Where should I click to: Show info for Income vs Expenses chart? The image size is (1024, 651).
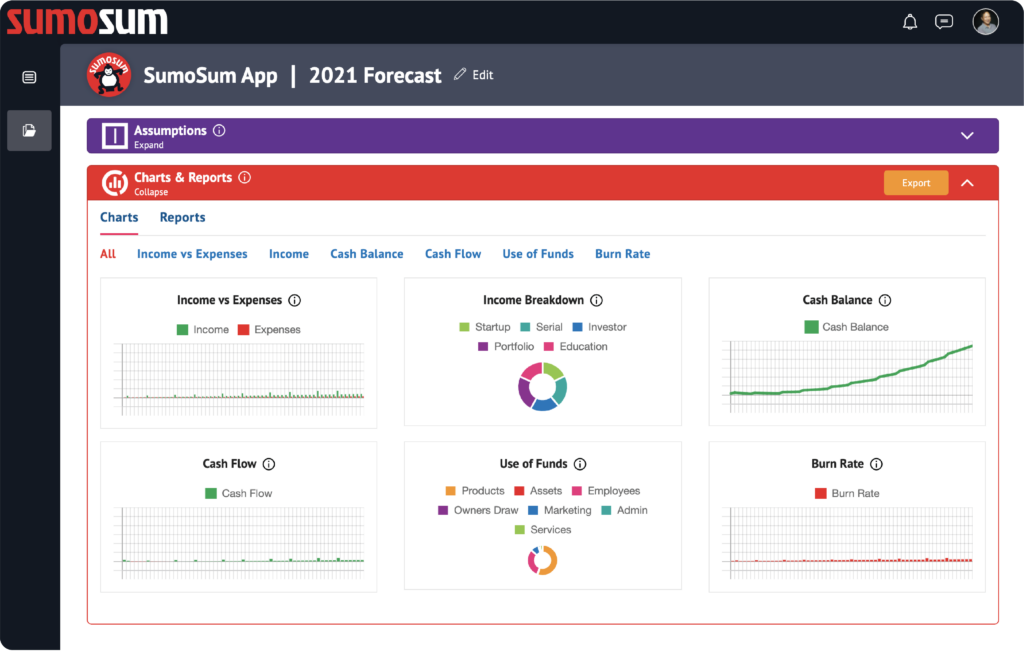click(x=295, y=300)
